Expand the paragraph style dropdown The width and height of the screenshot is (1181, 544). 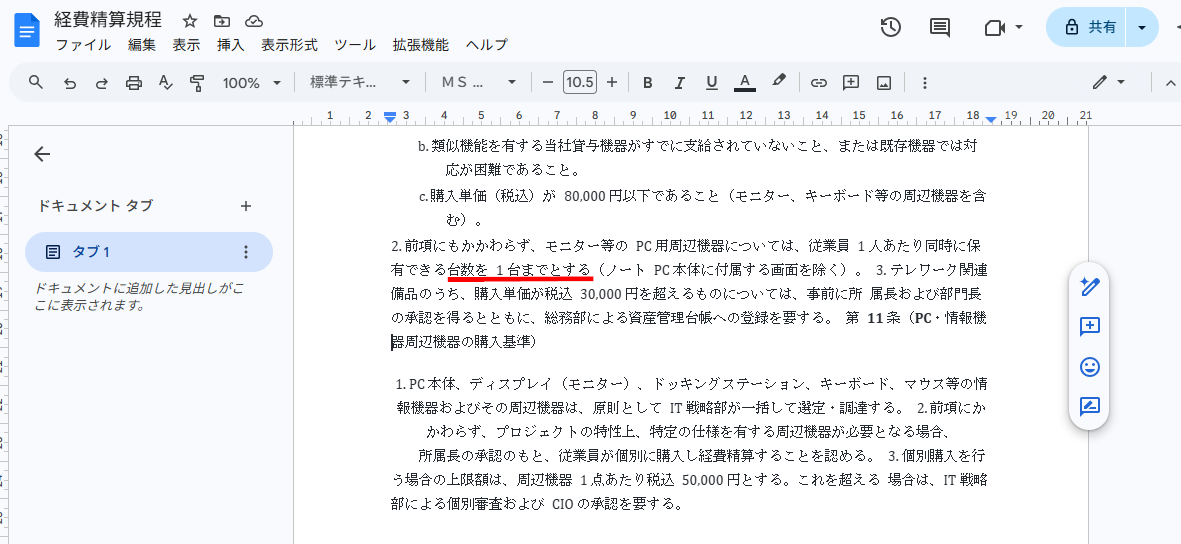click(x=360, y=83)
